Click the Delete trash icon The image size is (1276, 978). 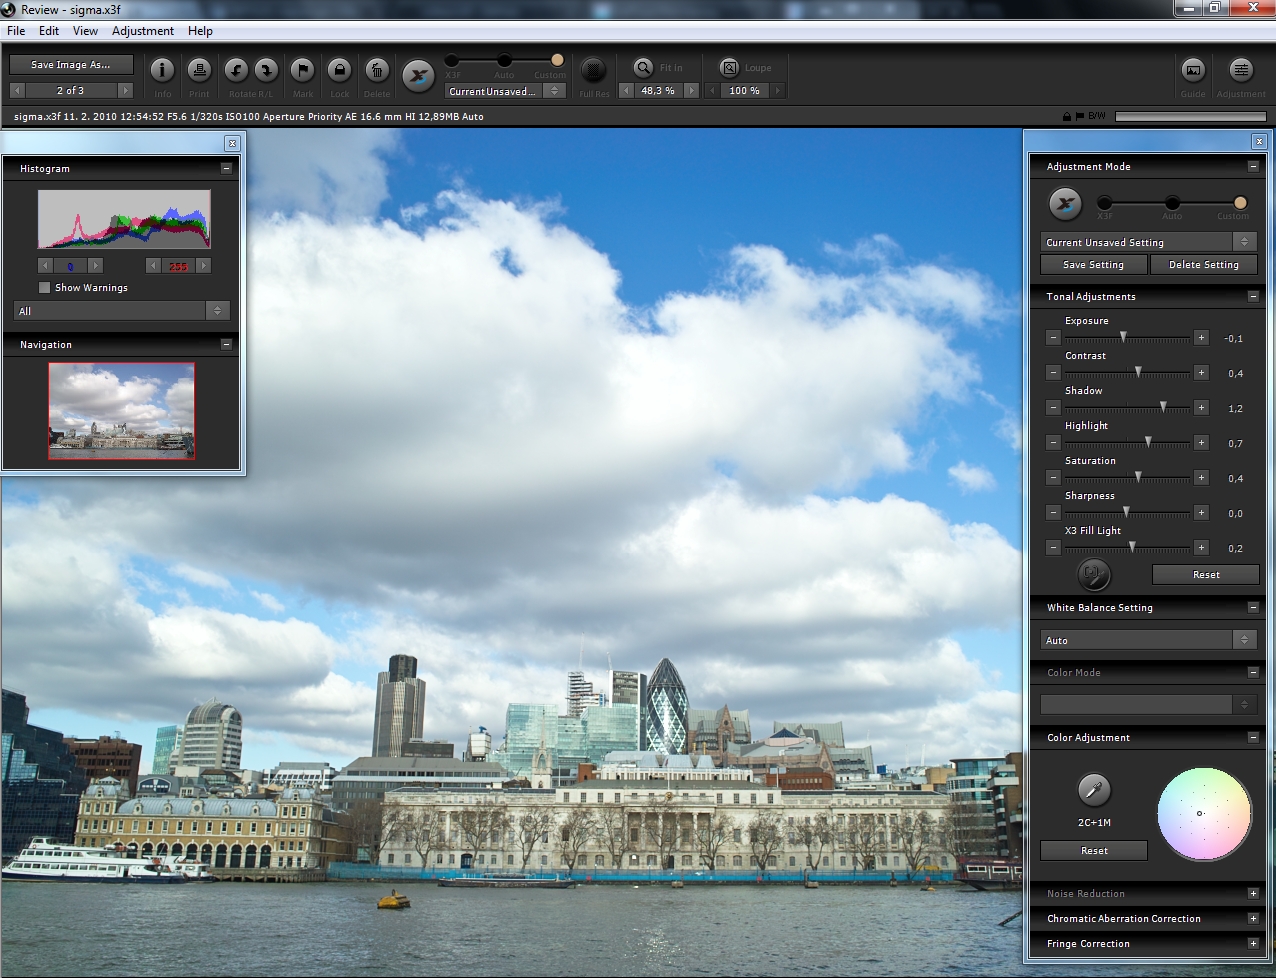pos(376,70)
